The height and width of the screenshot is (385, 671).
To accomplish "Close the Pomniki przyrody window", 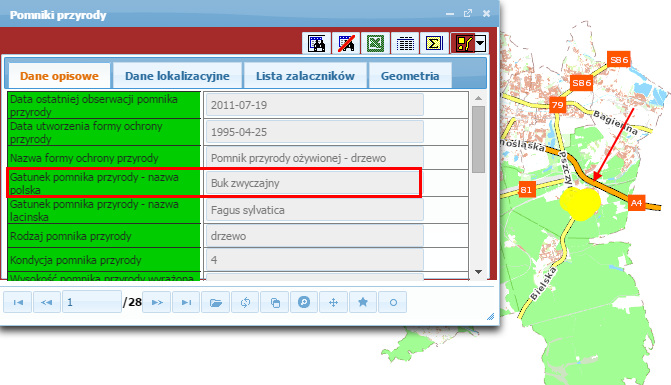I will [486, 14].
